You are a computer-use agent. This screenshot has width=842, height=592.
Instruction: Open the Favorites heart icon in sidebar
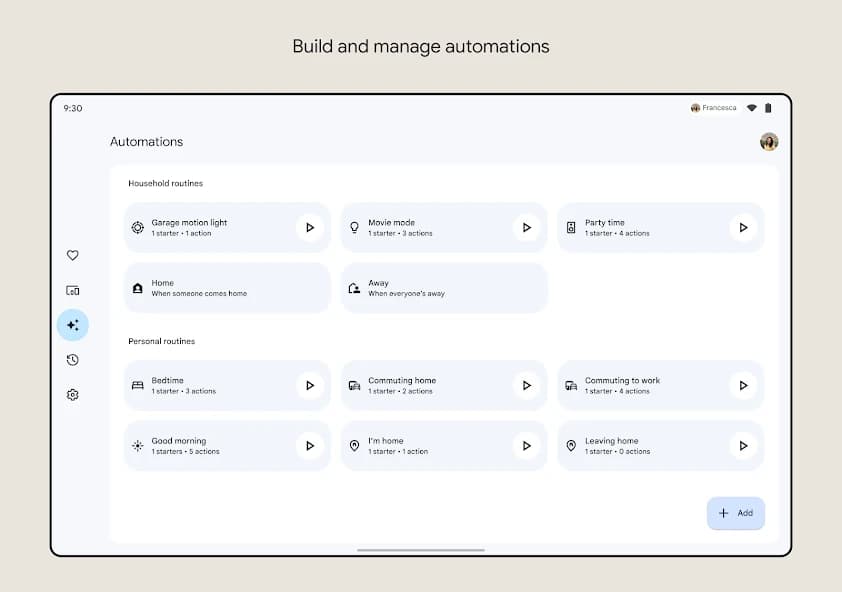tap(72, 255)
